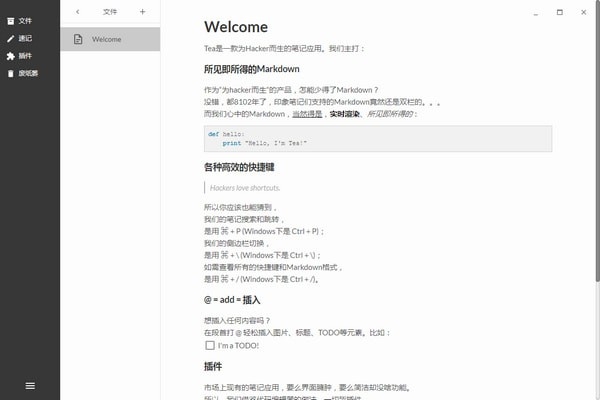600x400 pixels.
Task: Click the Welcome note document icon
Action: [78, 39]
